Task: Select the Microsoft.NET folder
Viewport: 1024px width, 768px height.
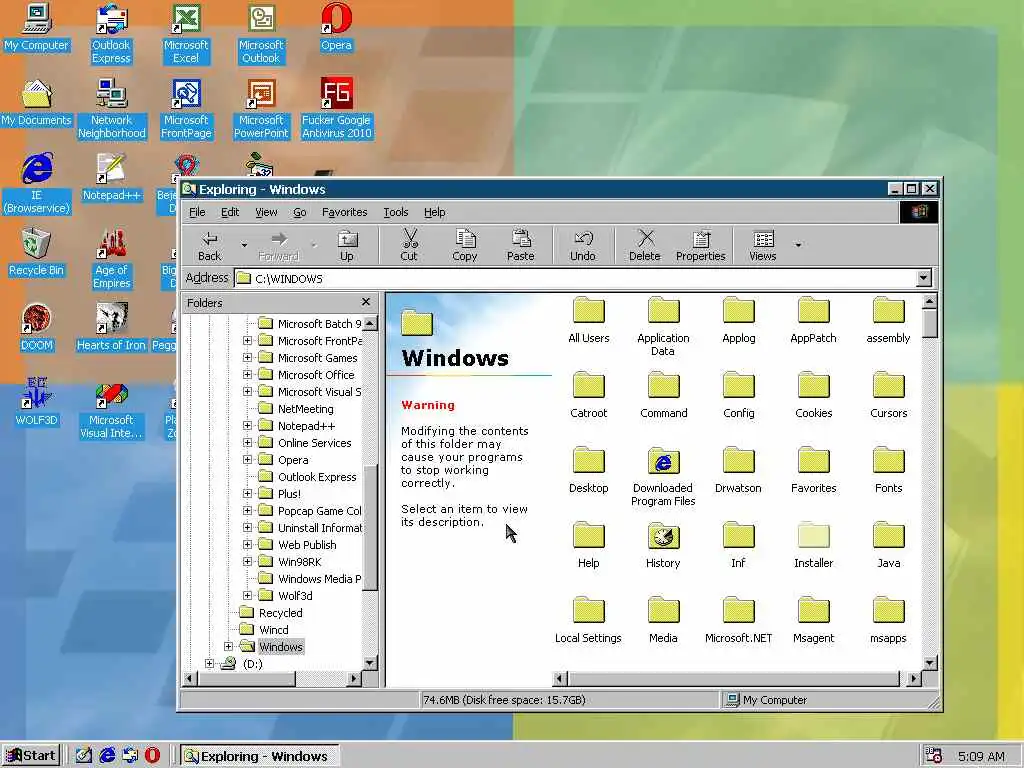Action: click(x=738, y=620)
